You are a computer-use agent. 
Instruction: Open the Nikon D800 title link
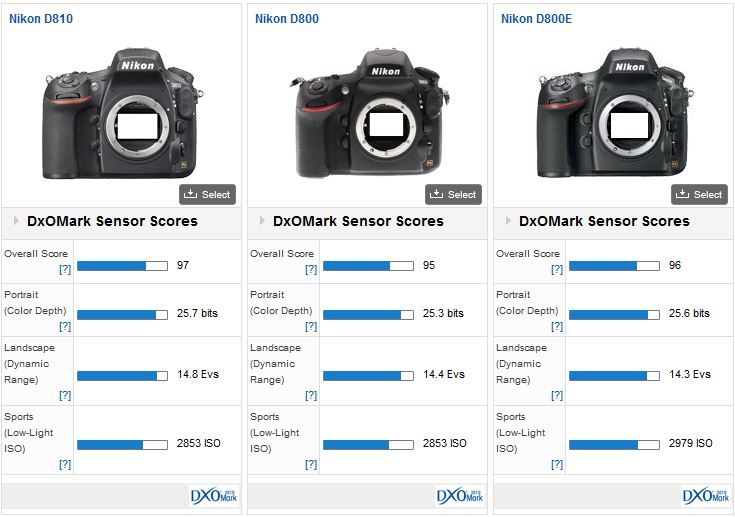tap(287, 19)
